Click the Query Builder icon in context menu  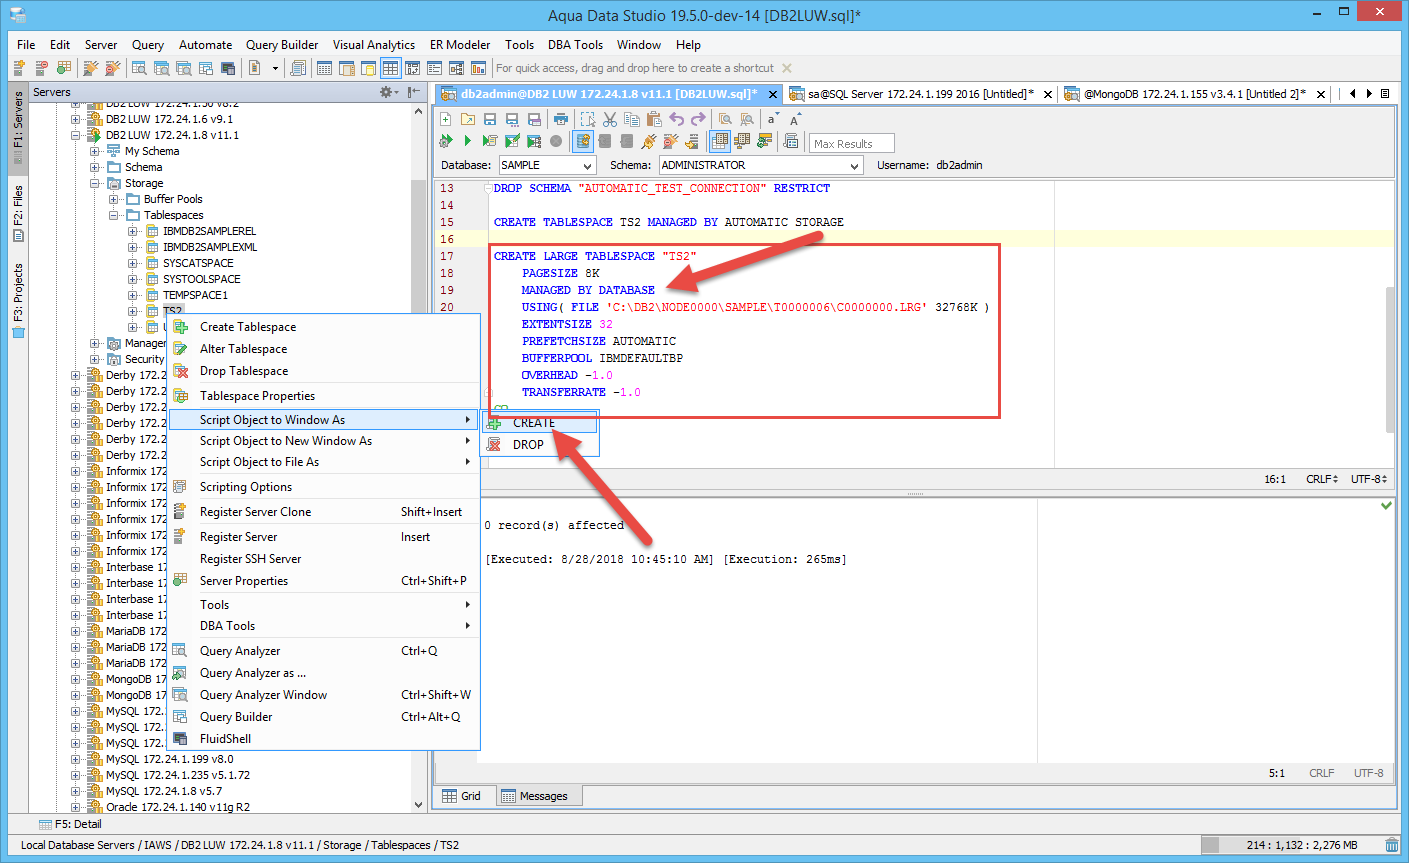(x=181, y=717)
